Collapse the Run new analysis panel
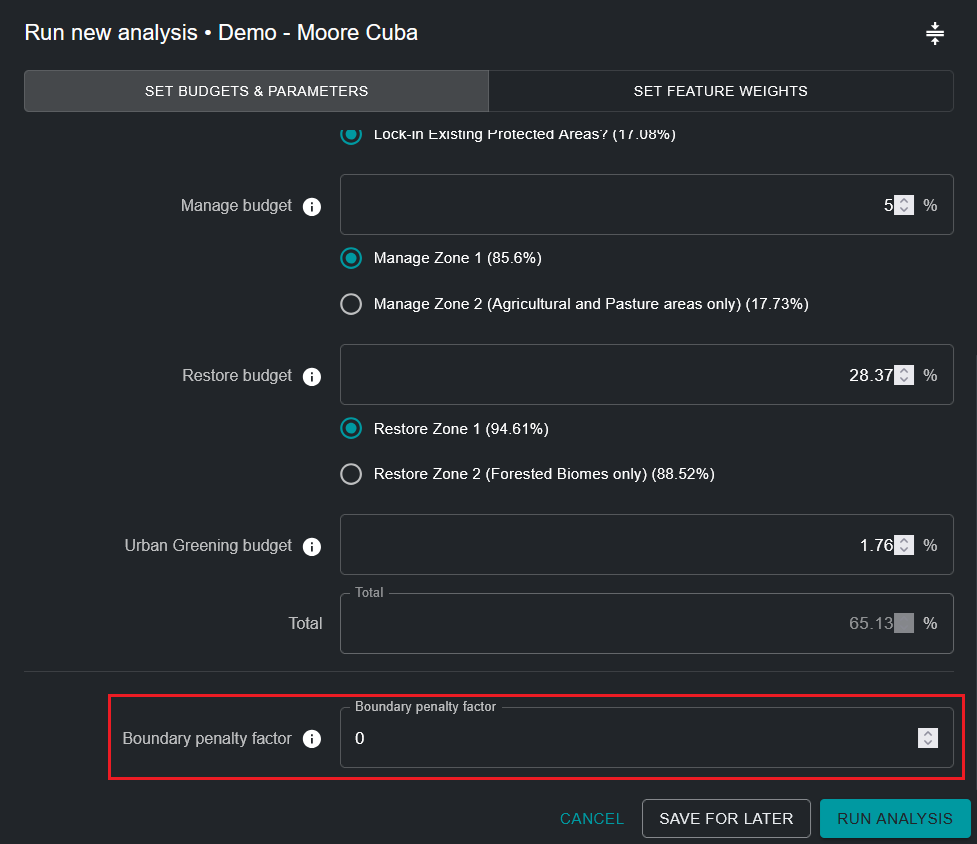The width and height of the screenshot is (977, 844). point(934,34)
